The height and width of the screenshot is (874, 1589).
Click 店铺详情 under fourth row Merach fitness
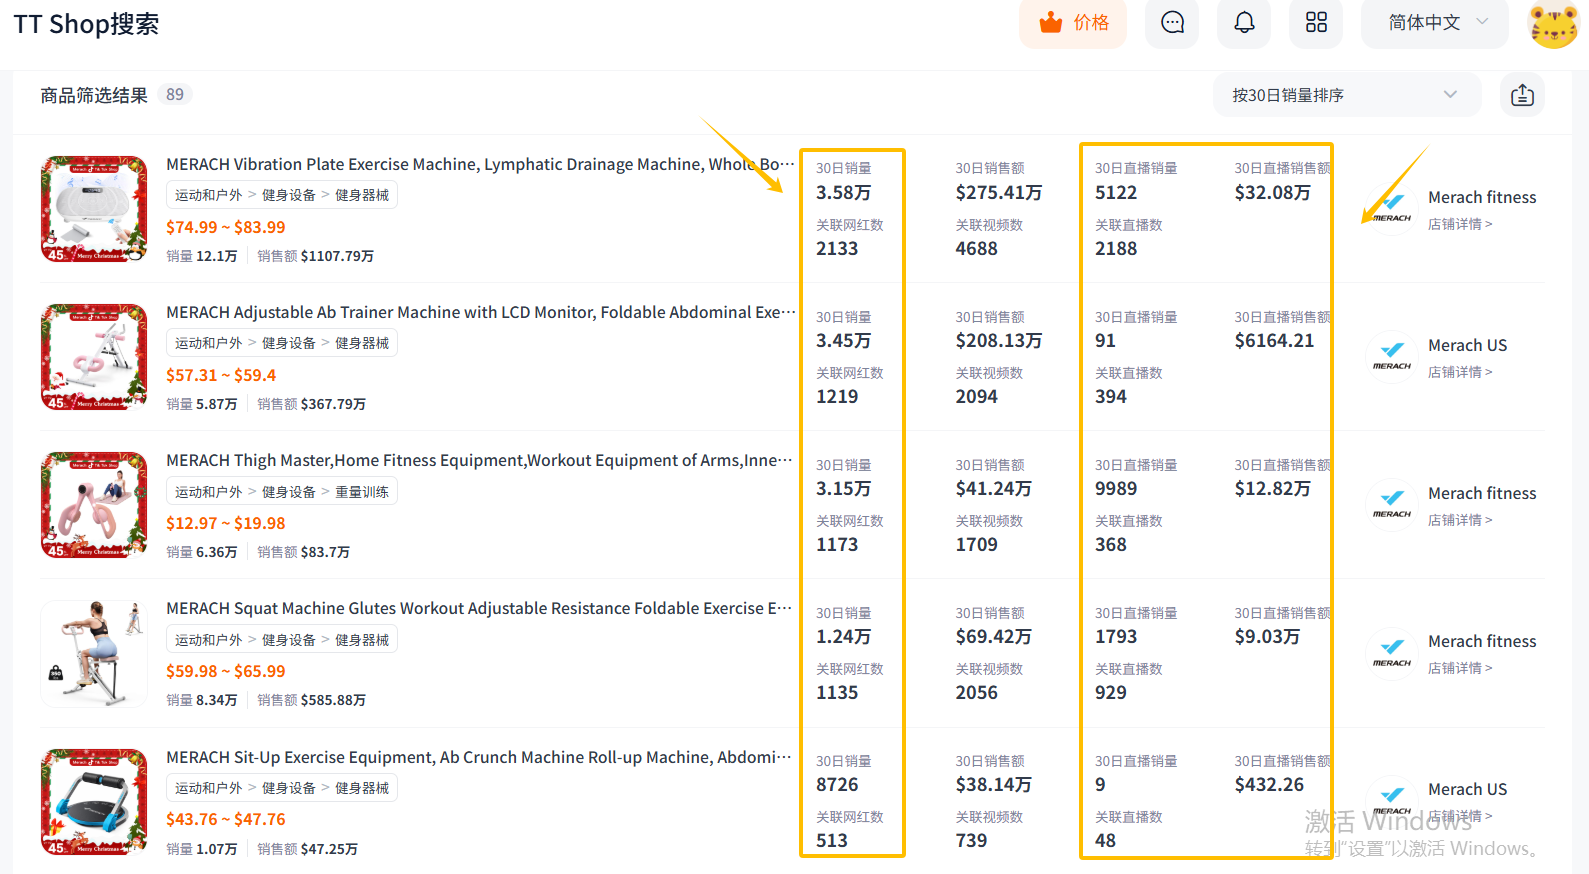1459,668
